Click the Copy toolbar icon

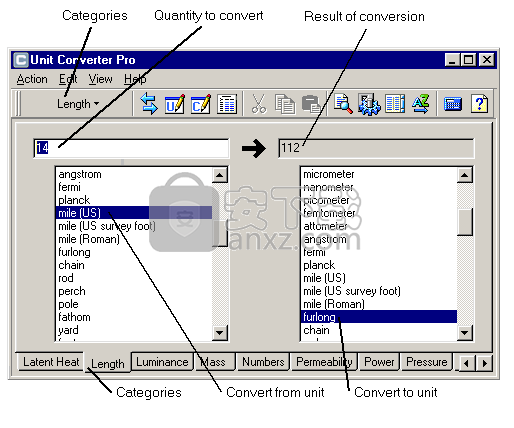(x=285, y=104)
